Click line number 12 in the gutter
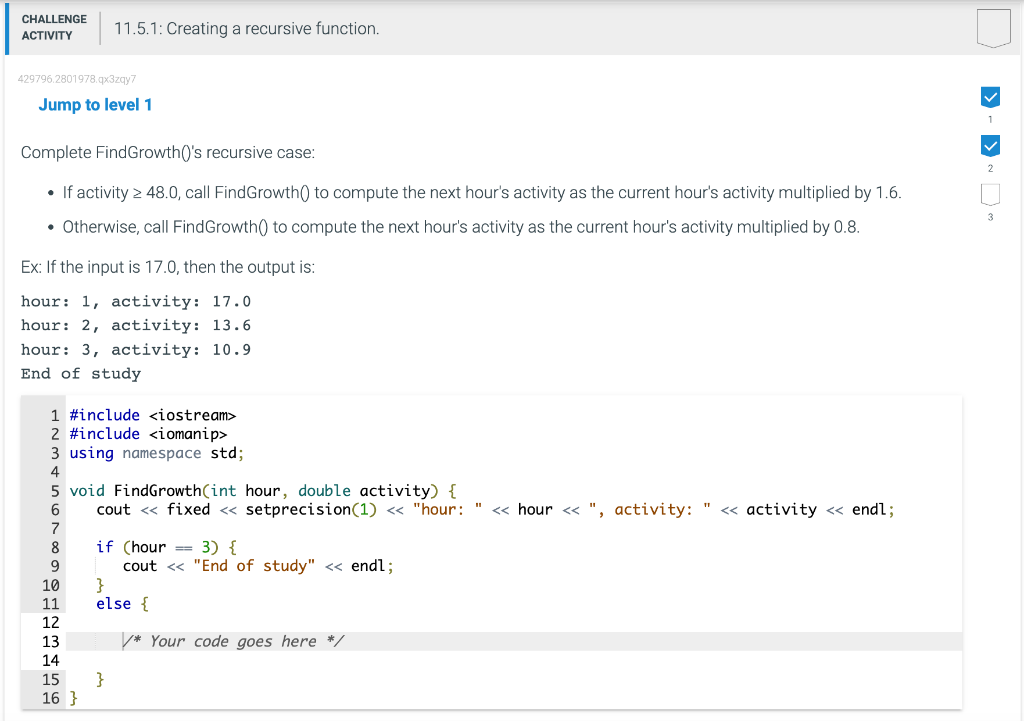 click(50, 623)
